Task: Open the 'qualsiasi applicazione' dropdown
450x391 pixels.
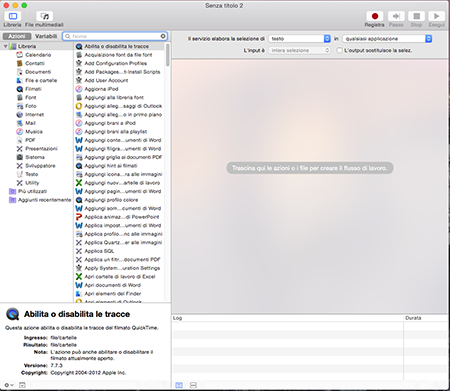Action: pos(387,39)
